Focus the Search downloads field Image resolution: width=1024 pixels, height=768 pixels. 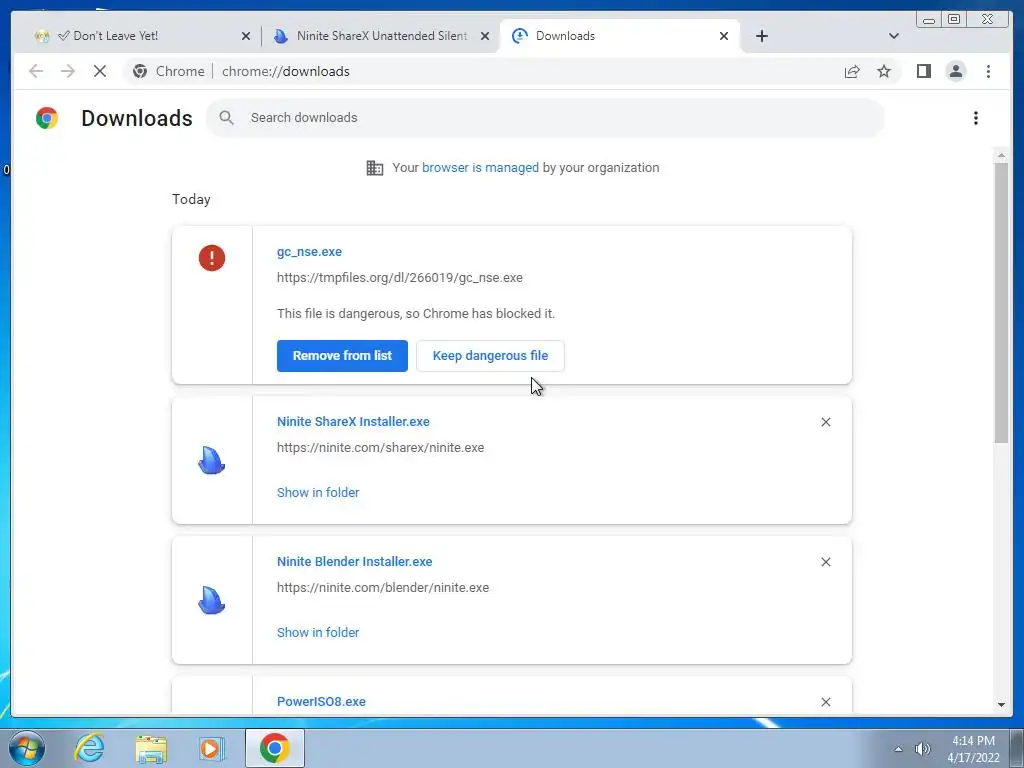[545, 118]
